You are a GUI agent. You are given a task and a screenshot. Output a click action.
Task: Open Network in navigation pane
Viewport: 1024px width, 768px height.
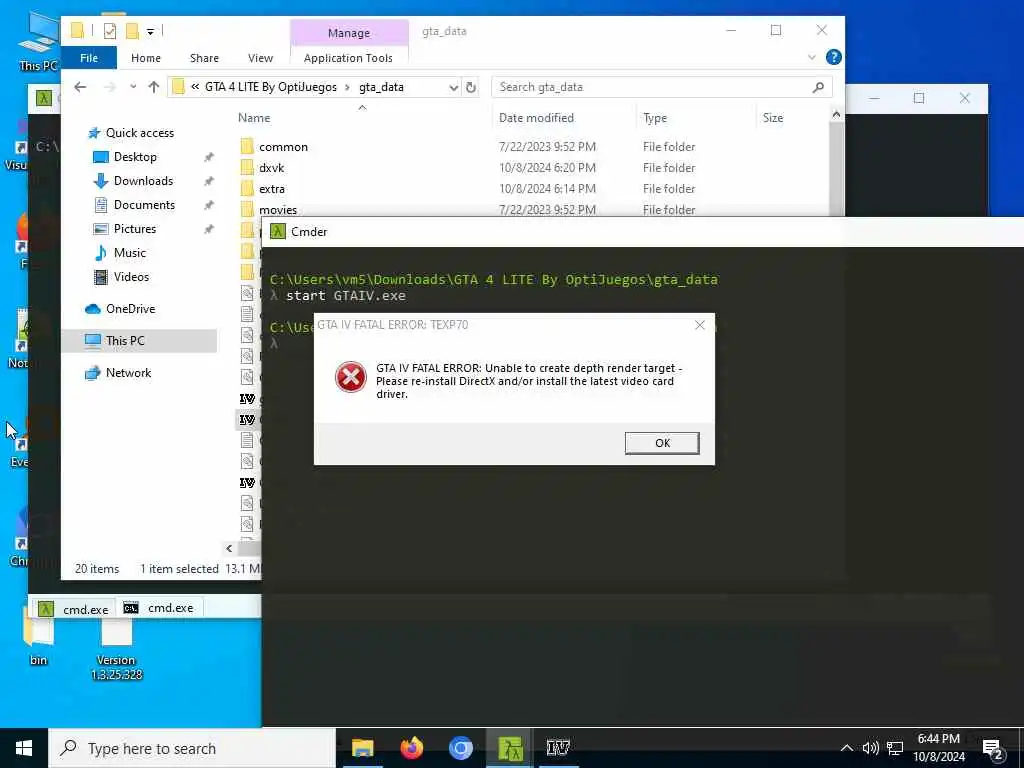click(128, 373)
